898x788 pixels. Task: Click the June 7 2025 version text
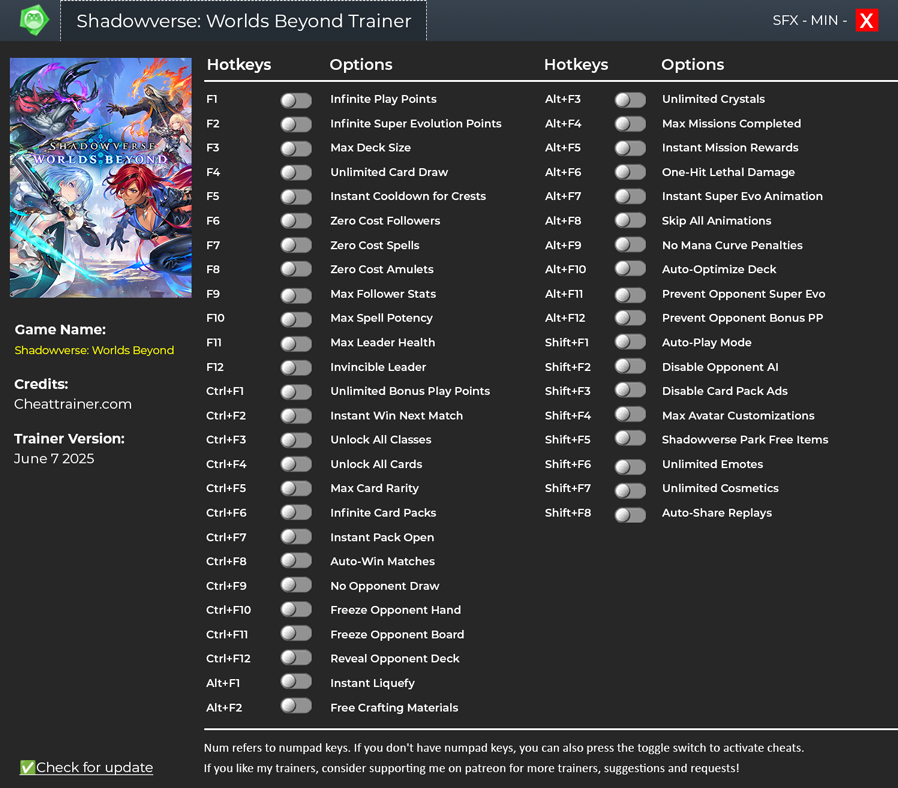[54, 459]
